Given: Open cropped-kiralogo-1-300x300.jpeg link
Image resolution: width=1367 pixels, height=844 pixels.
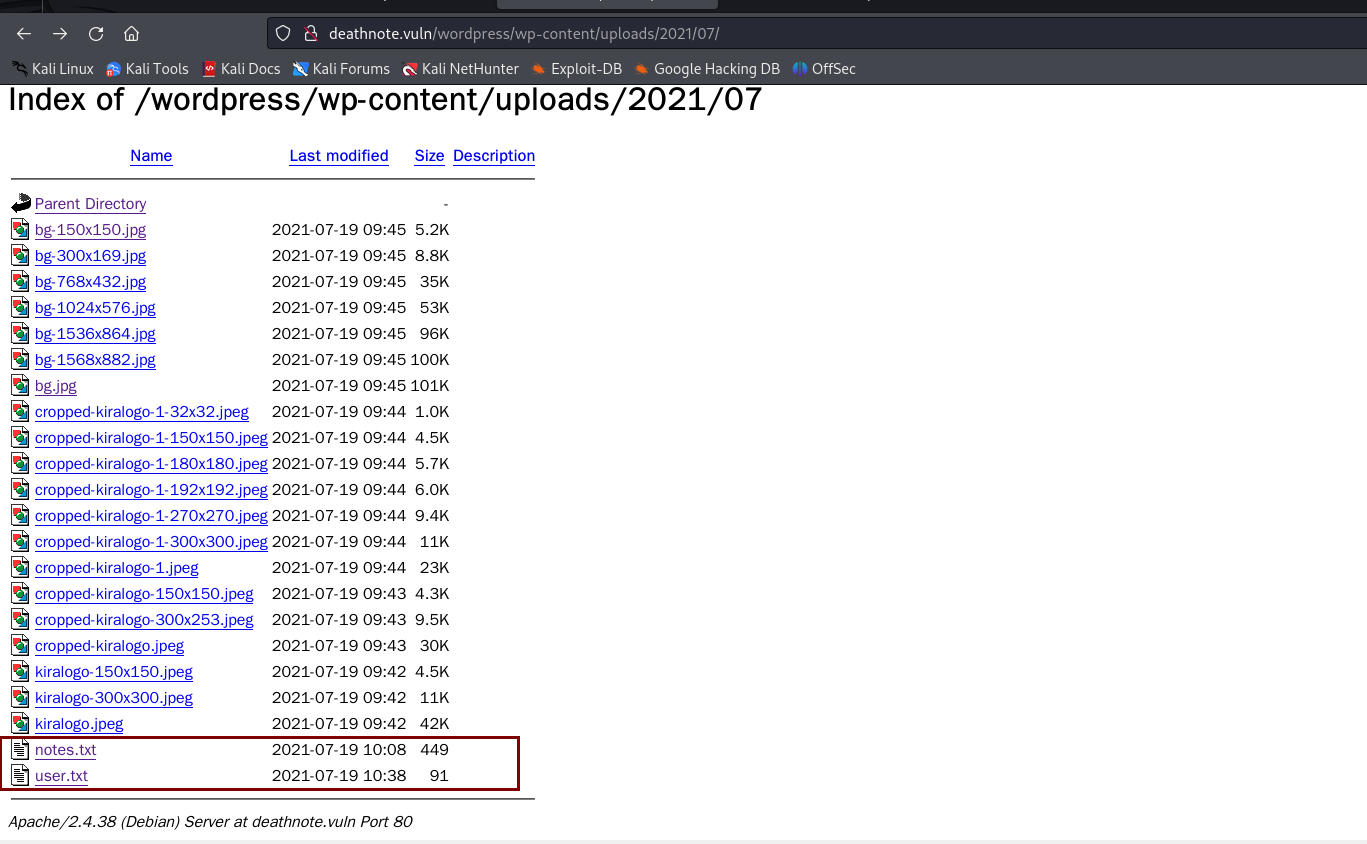Looking at the screenshot, I should pos(151,542).
